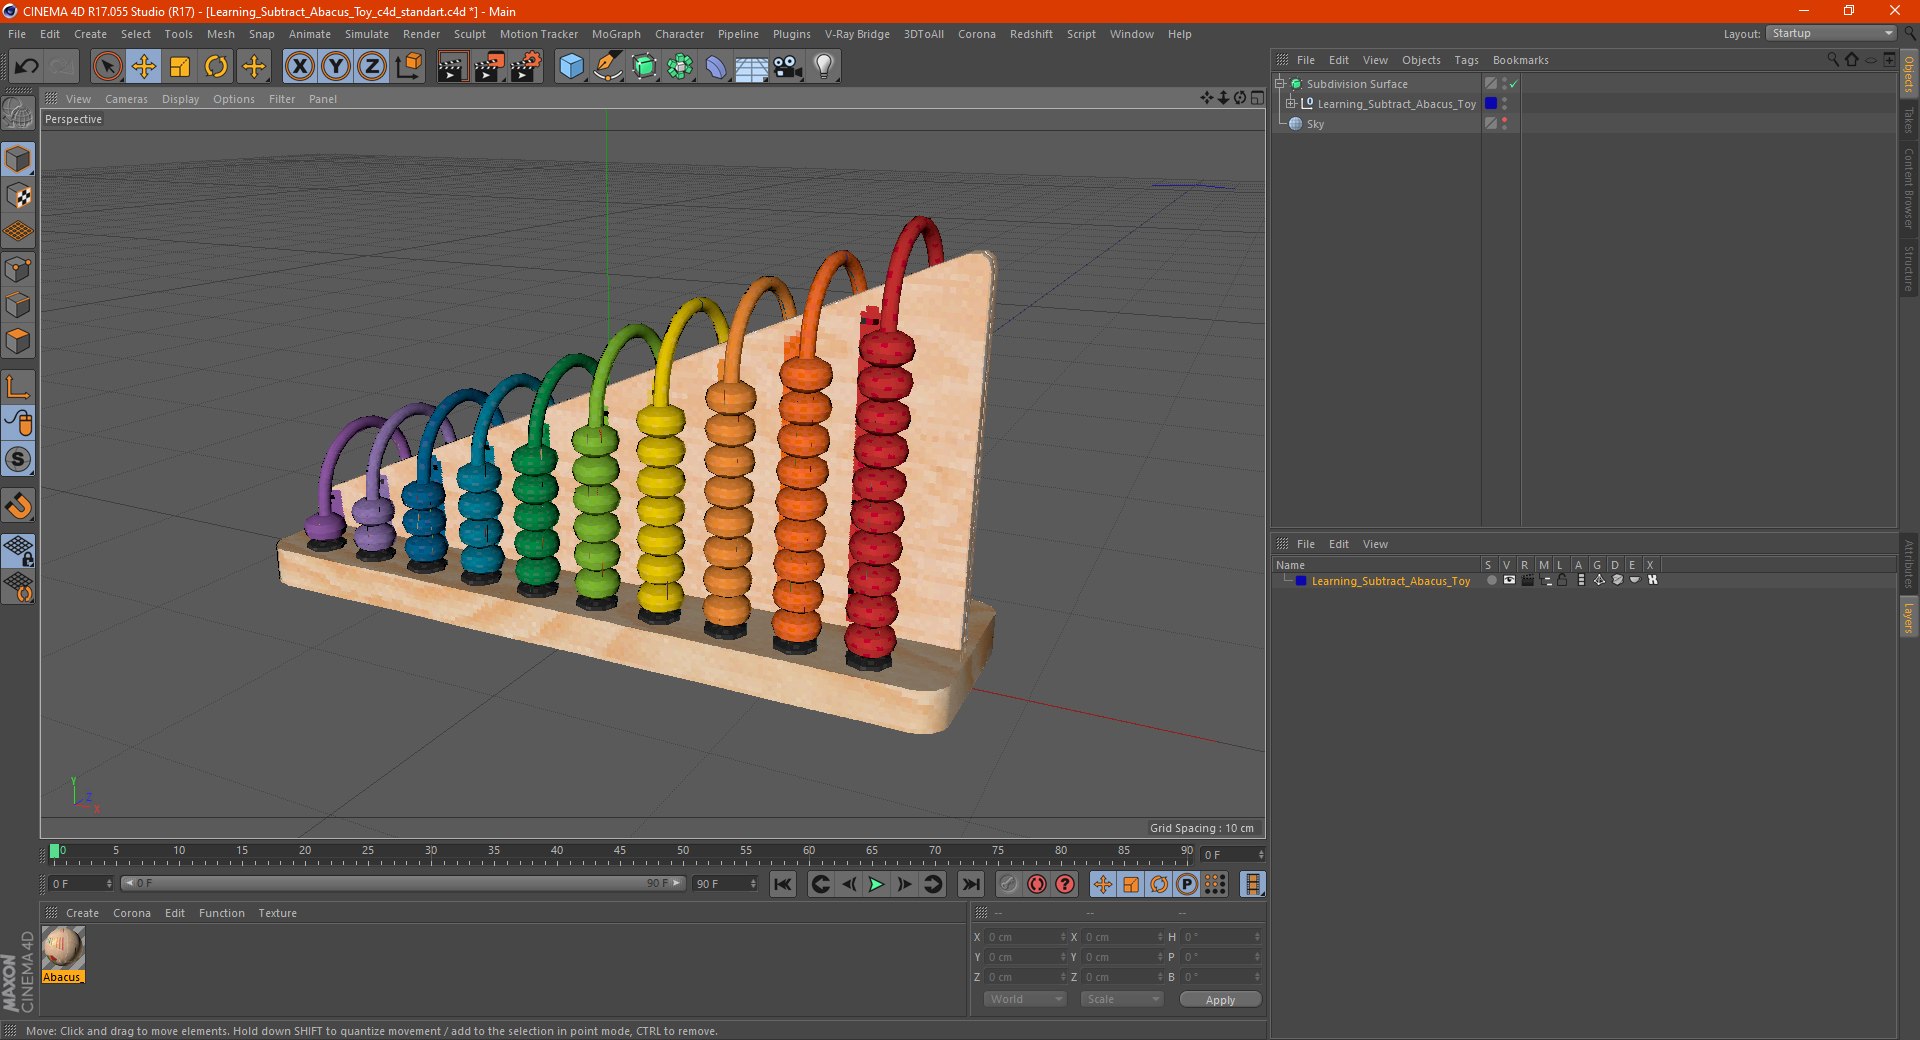Add a Floor environment object
Viewport: 1920px width, 1040px height.
(752, 67)
